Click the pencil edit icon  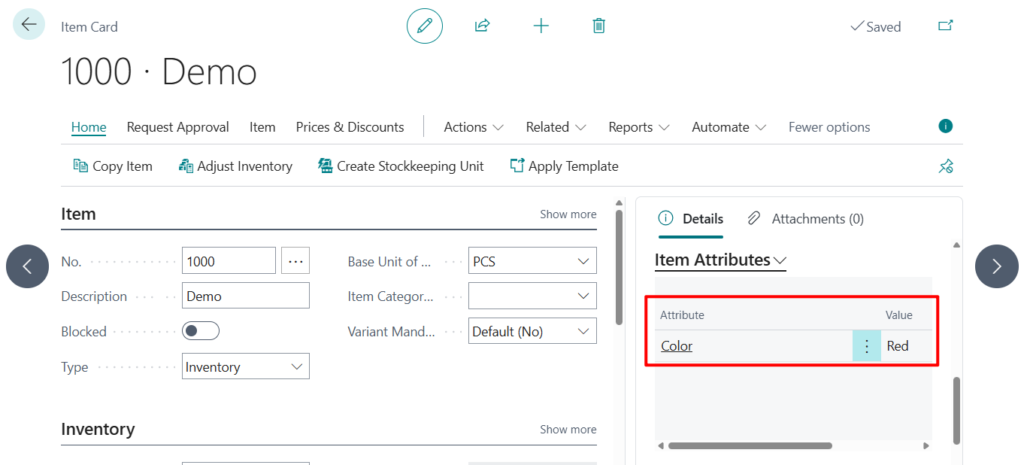(424, 26)
